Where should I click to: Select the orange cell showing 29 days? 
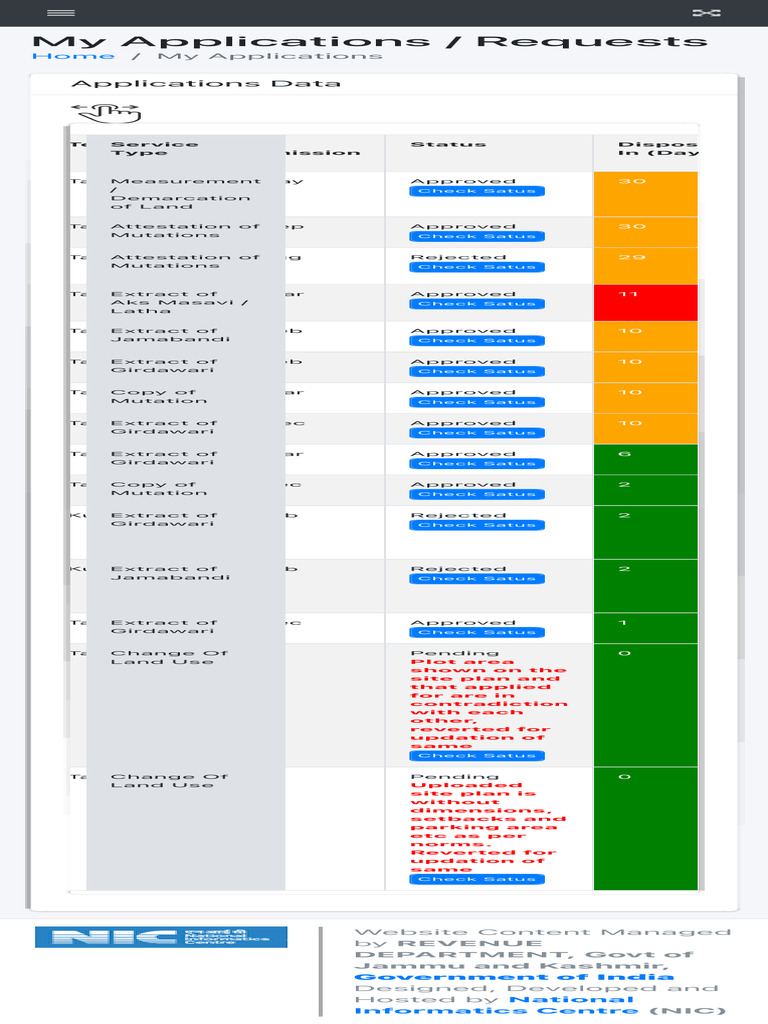646,266
